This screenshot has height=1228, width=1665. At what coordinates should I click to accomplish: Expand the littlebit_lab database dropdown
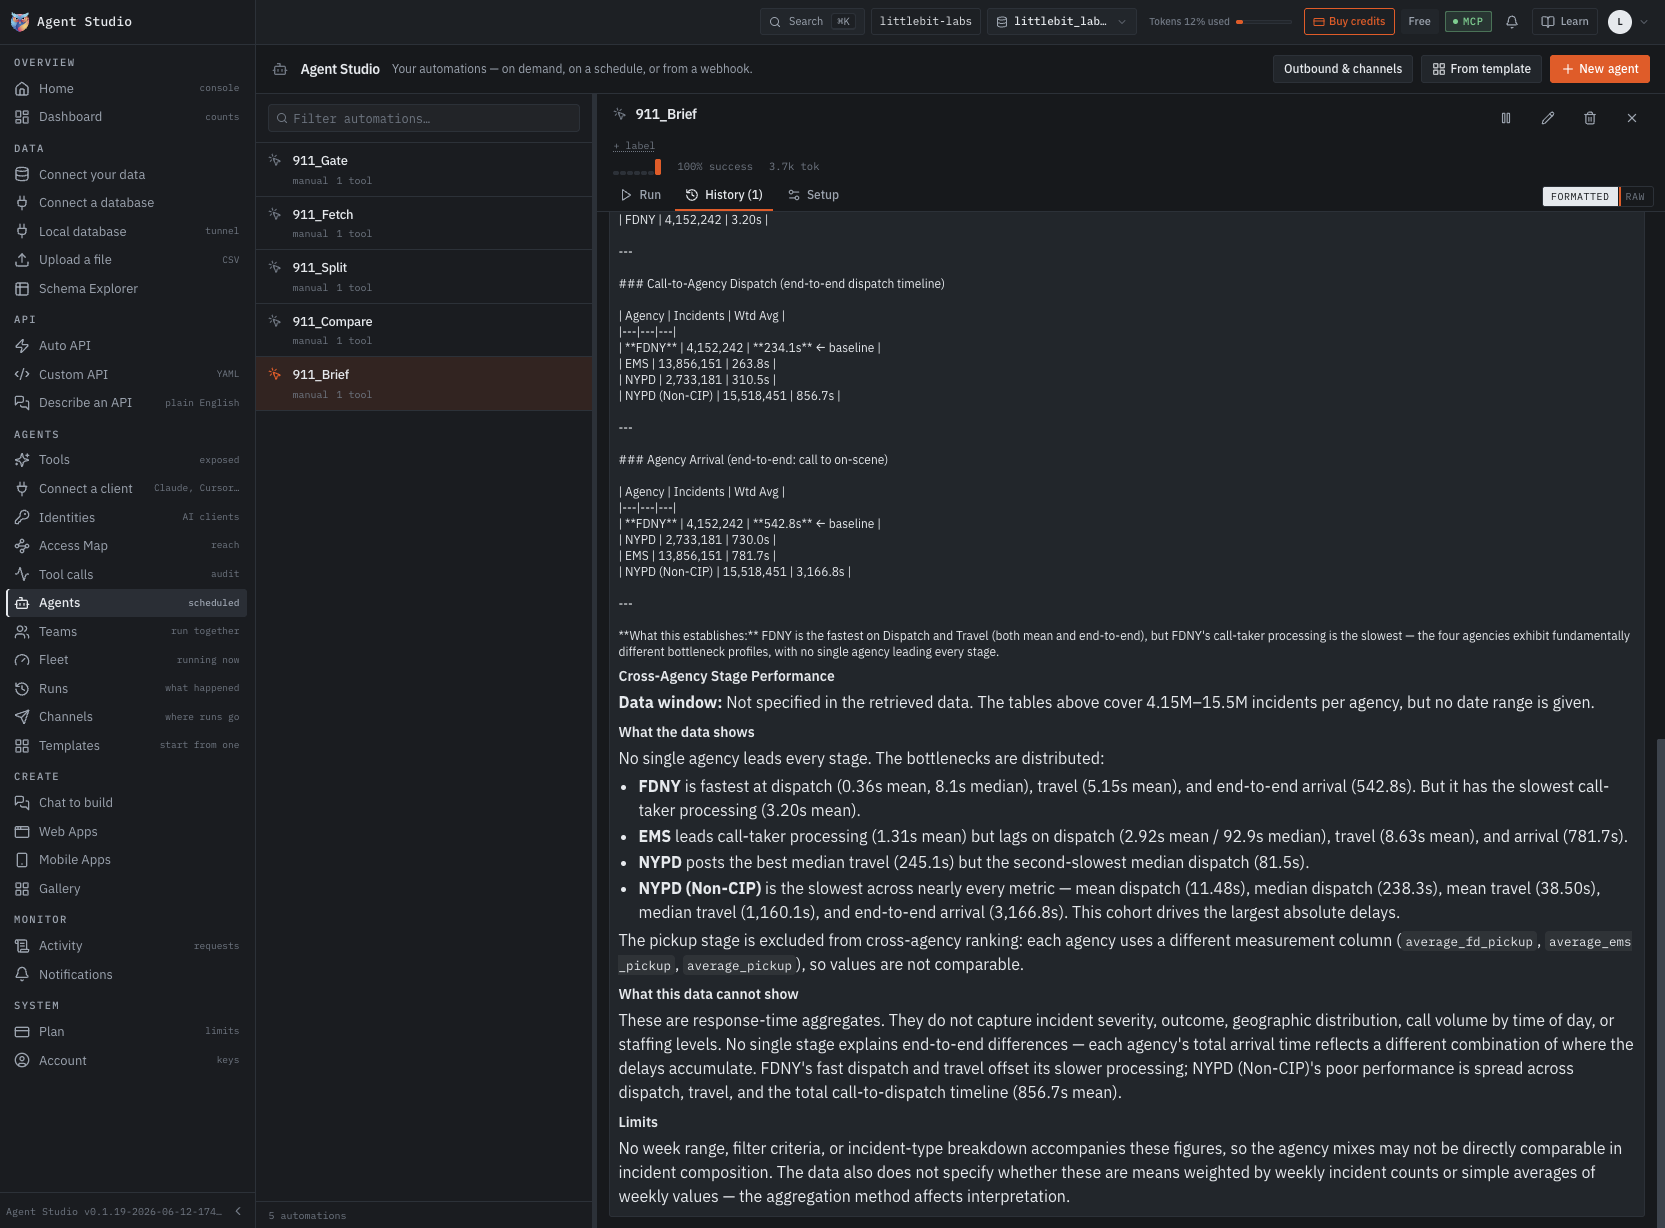click(1061, 22)
